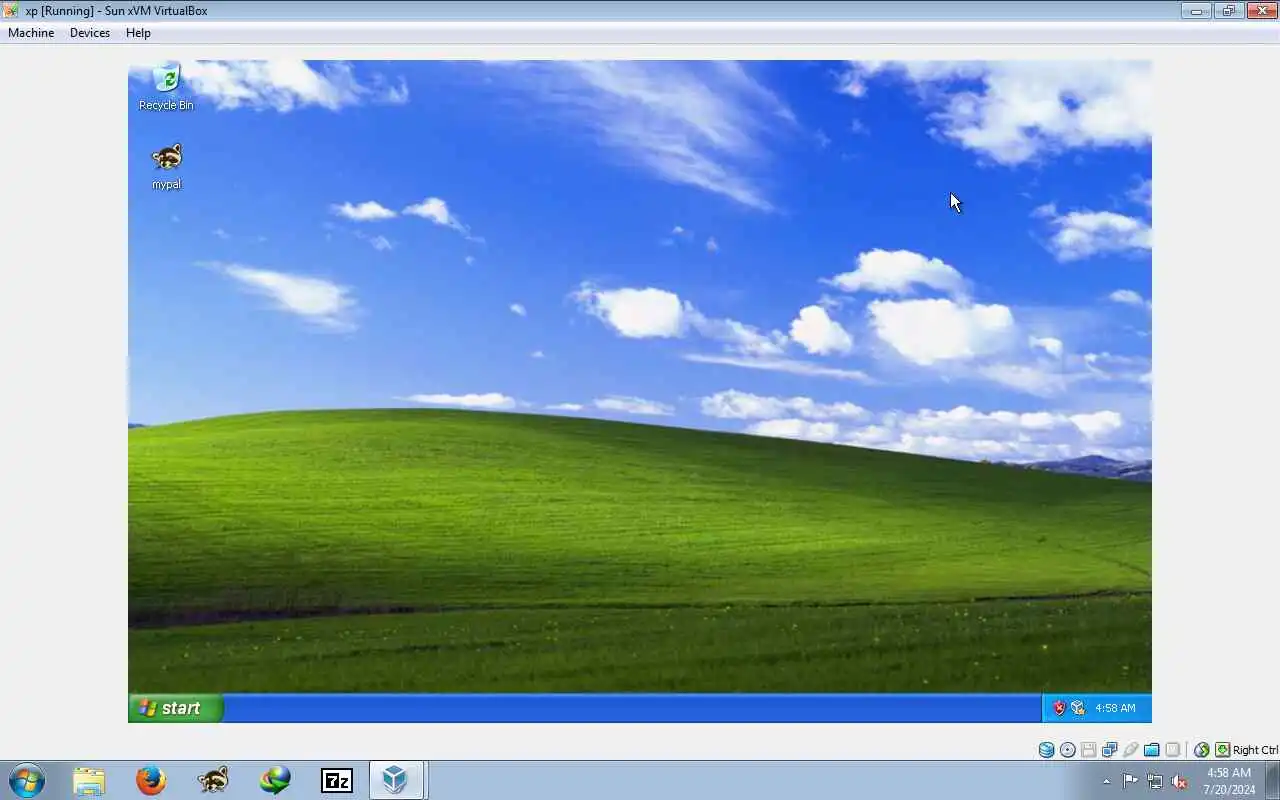
Task: Select the Recycle Bin desktop icon
Action: (x=166, y=87)
